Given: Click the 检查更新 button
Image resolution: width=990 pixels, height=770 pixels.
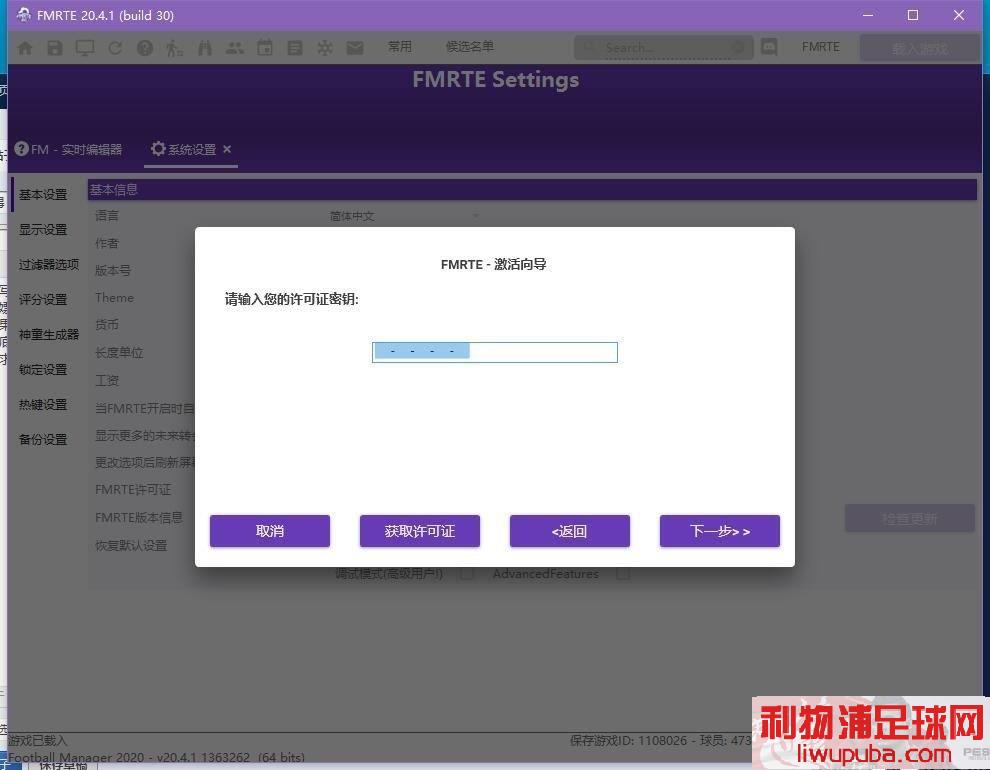Looking at the screenshot, I should (910, 518).
